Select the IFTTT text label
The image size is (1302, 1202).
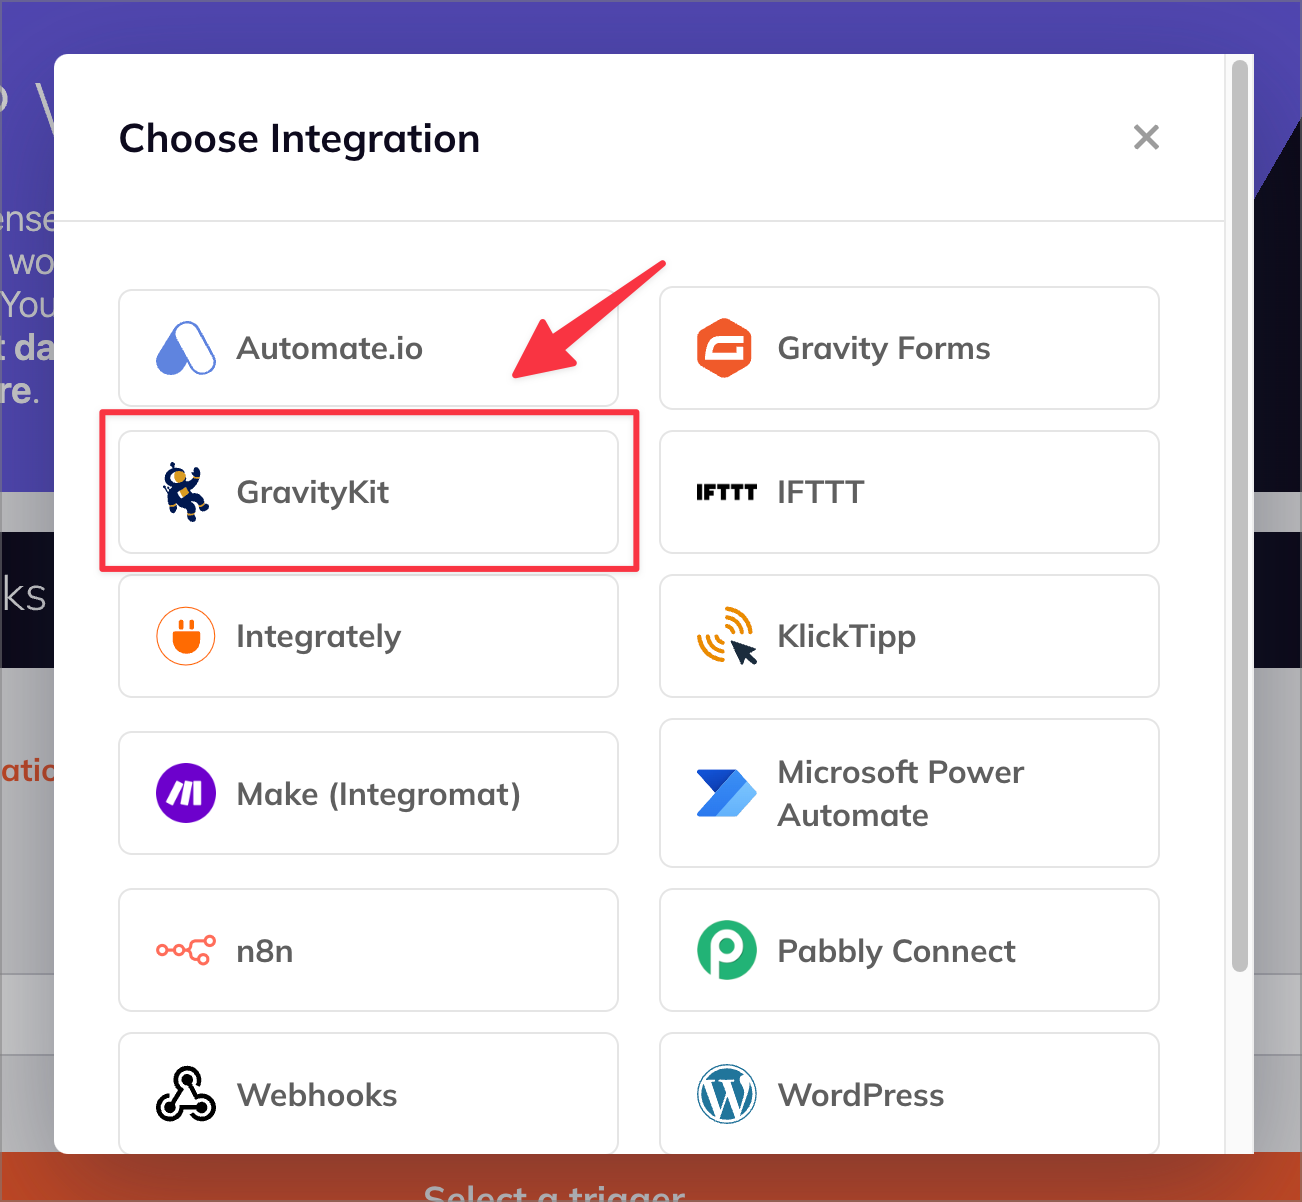(821, 492)
